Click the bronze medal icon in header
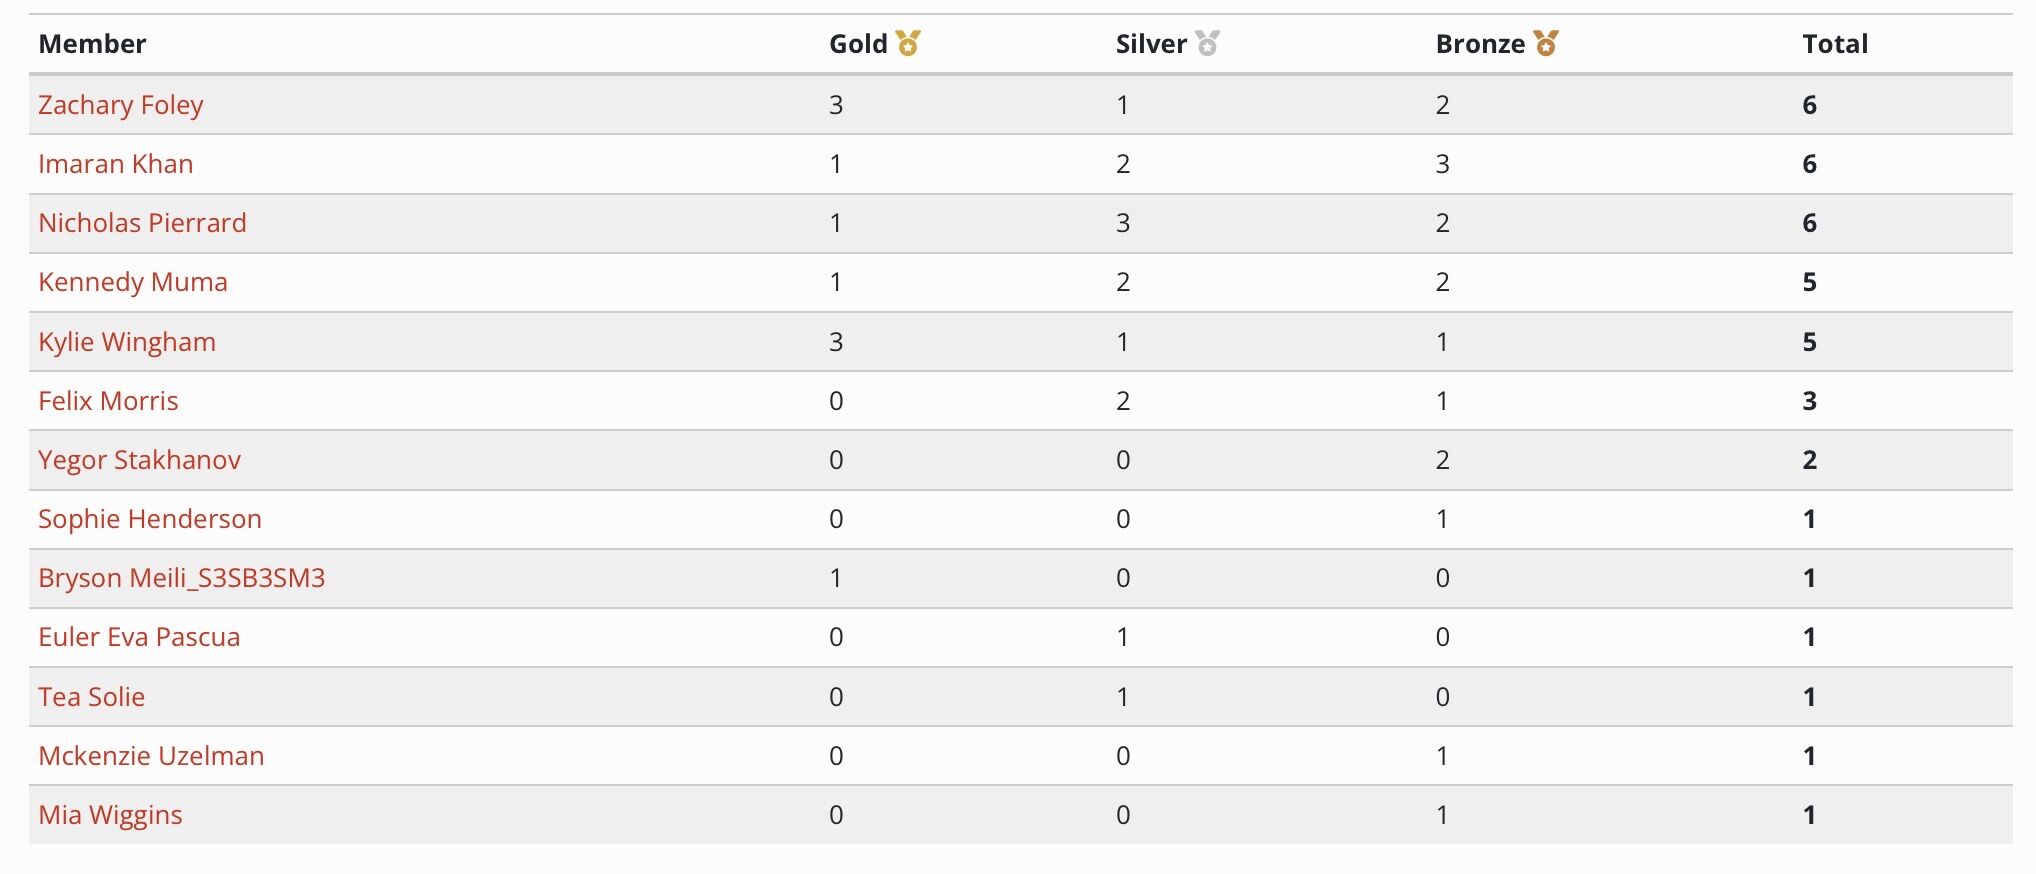 (x=1546, y=43)
